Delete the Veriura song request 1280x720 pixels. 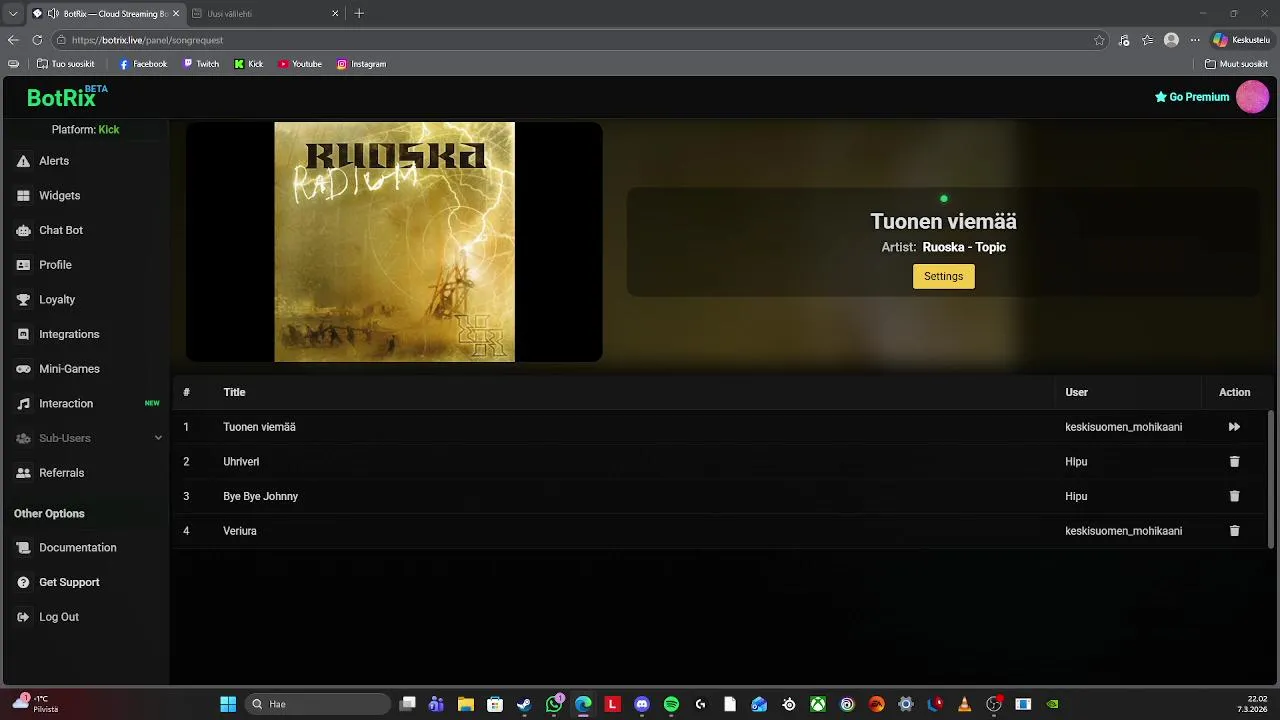click(x=1234, y=531)
